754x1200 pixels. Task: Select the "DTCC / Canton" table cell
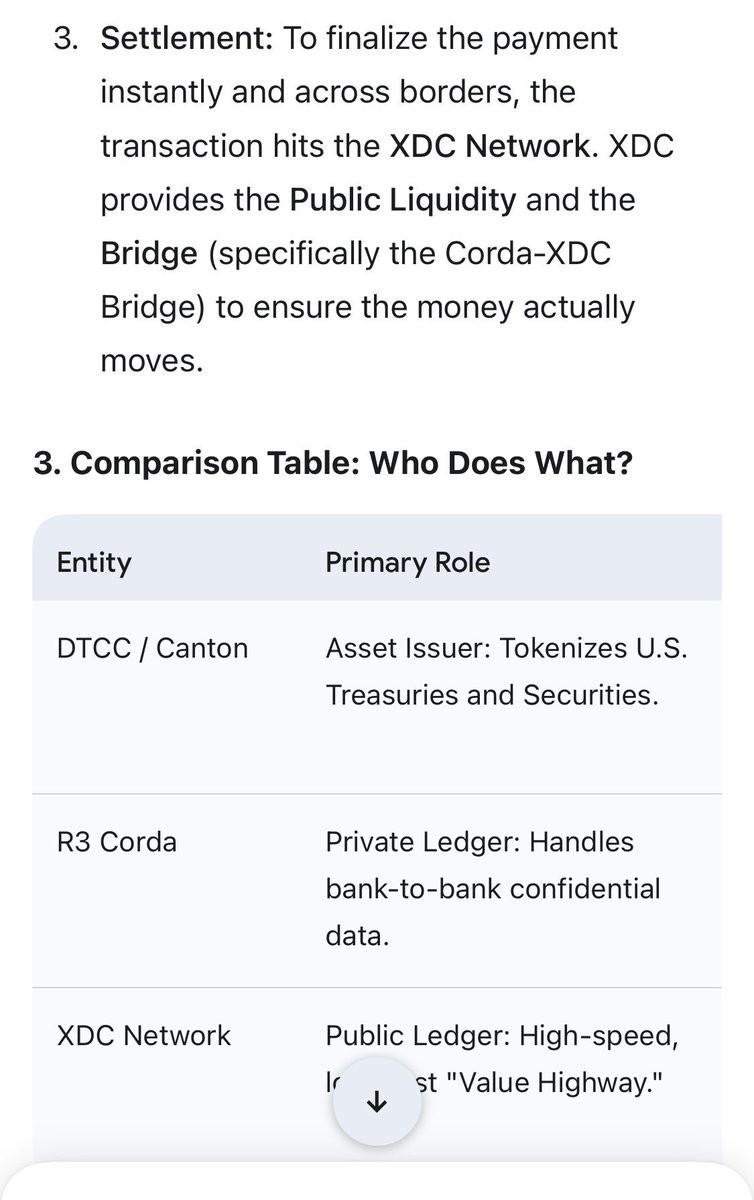tap(152, 648)
